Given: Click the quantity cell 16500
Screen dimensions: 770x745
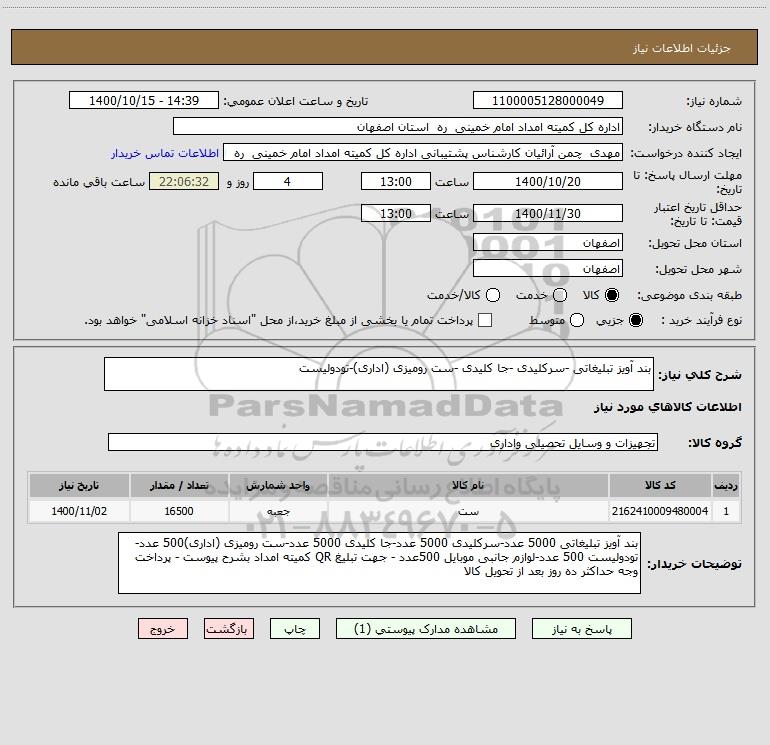Looking at the screenshot, I should [179, 511].
